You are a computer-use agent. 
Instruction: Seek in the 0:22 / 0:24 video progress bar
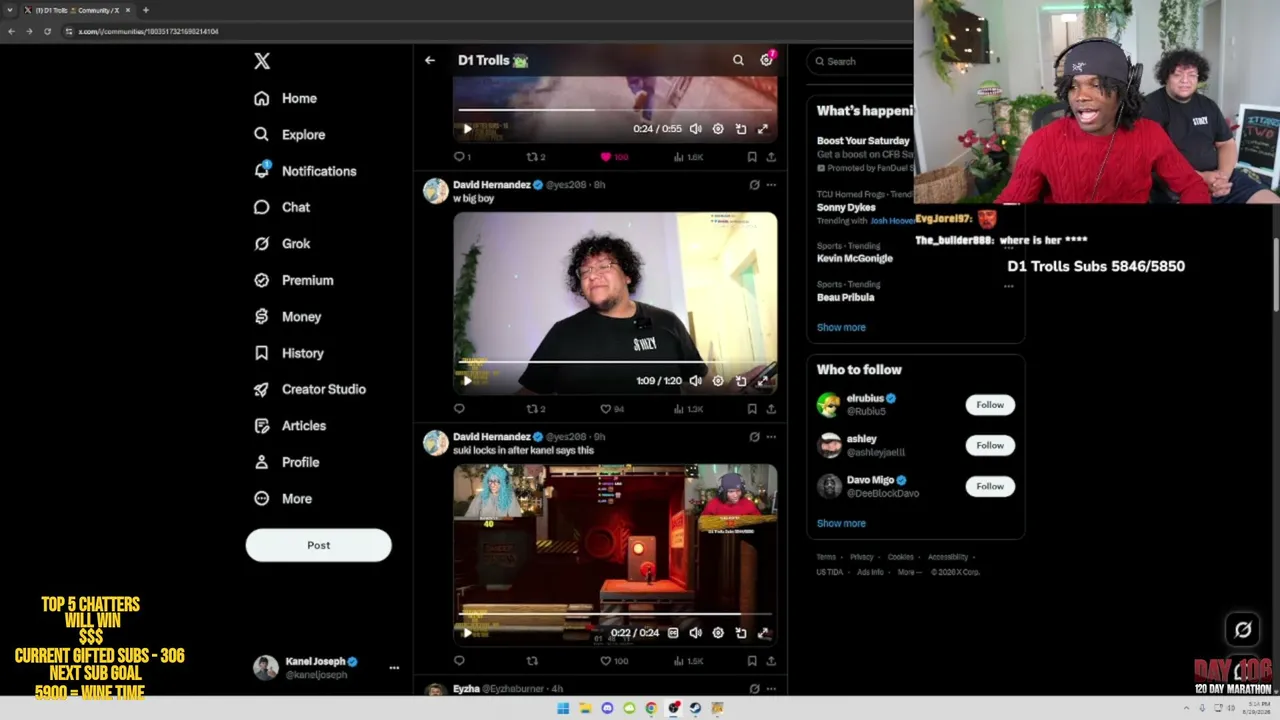click(615, 614)
